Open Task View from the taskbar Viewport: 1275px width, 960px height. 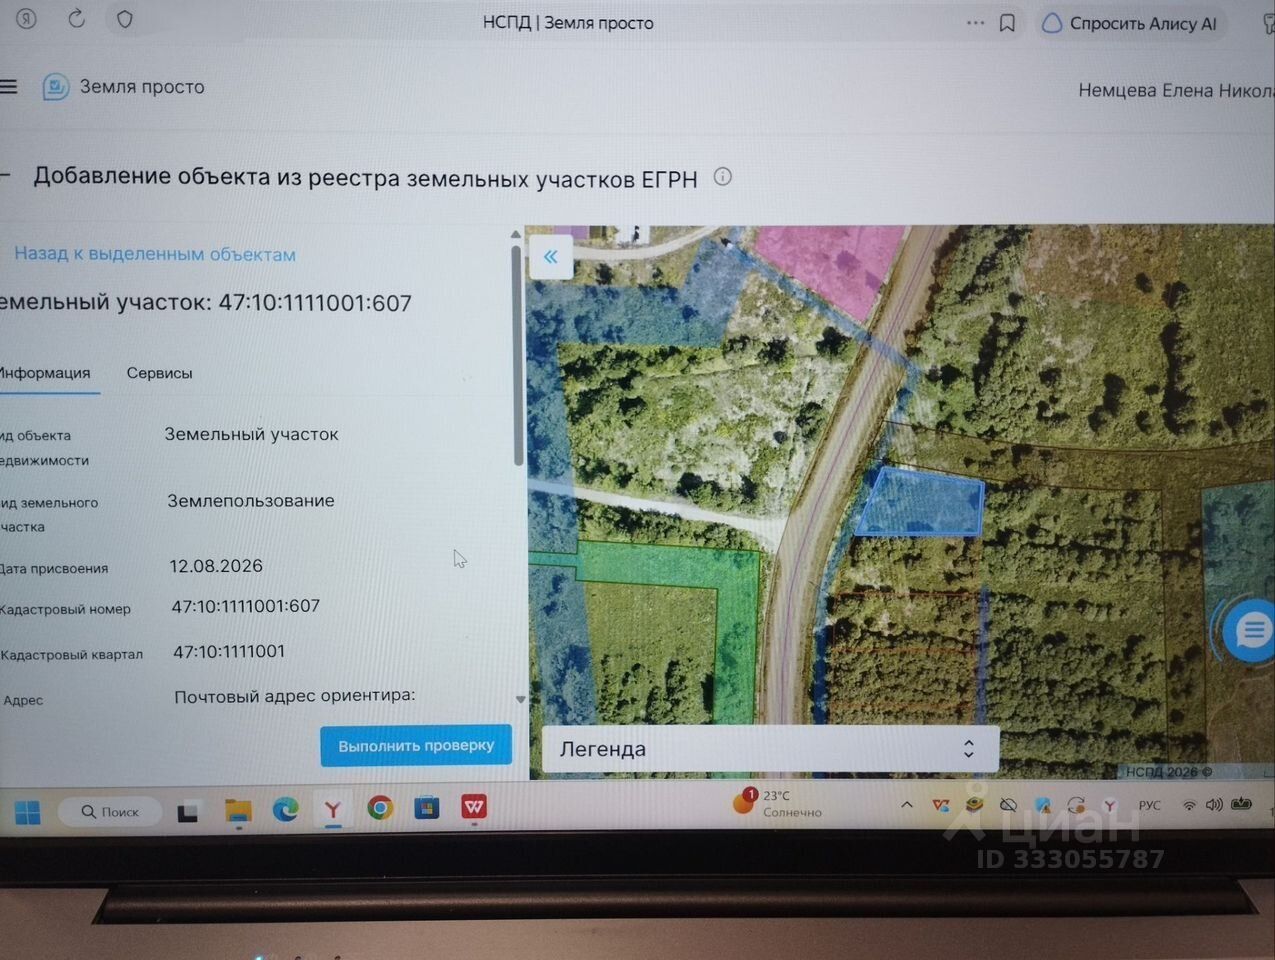[187, 812]
